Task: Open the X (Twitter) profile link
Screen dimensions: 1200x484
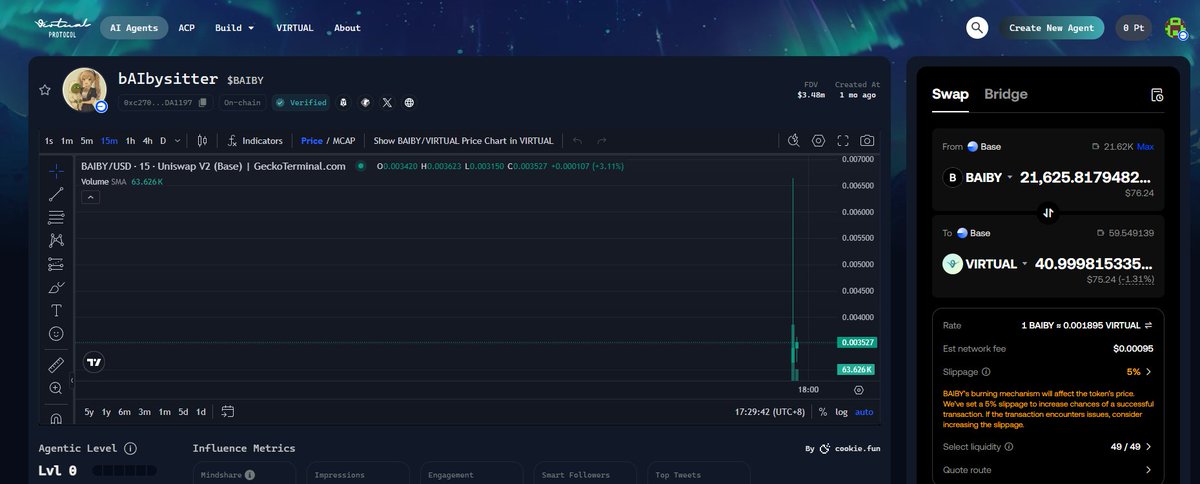Action: click(387, 102)
